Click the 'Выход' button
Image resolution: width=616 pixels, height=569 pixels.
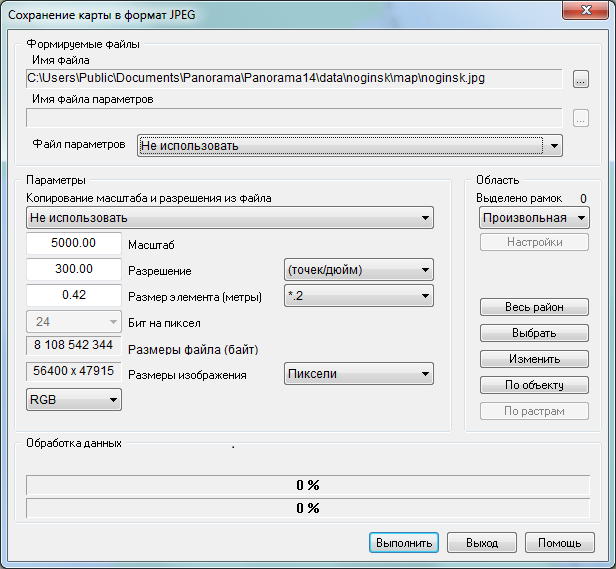[481, 543]
